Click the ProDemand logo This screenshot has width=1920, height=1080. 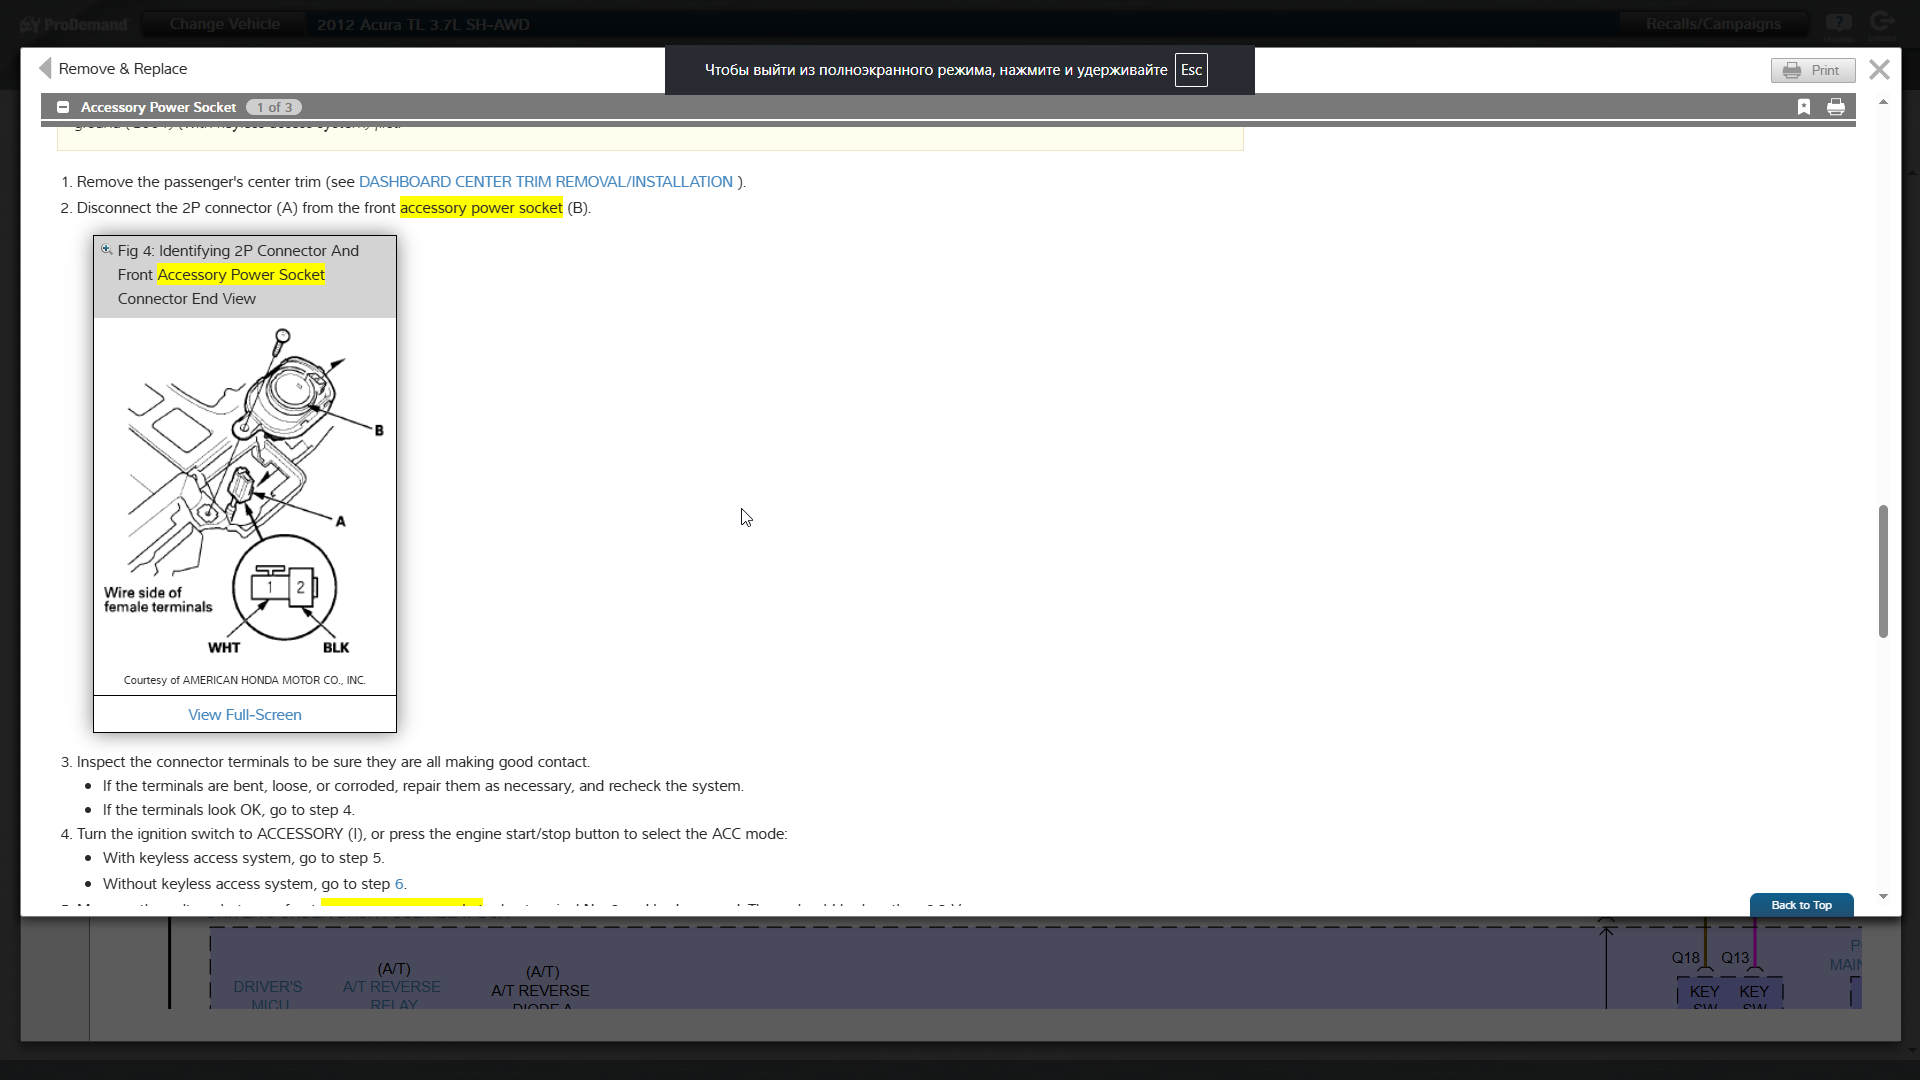click(x=75, y=24)
